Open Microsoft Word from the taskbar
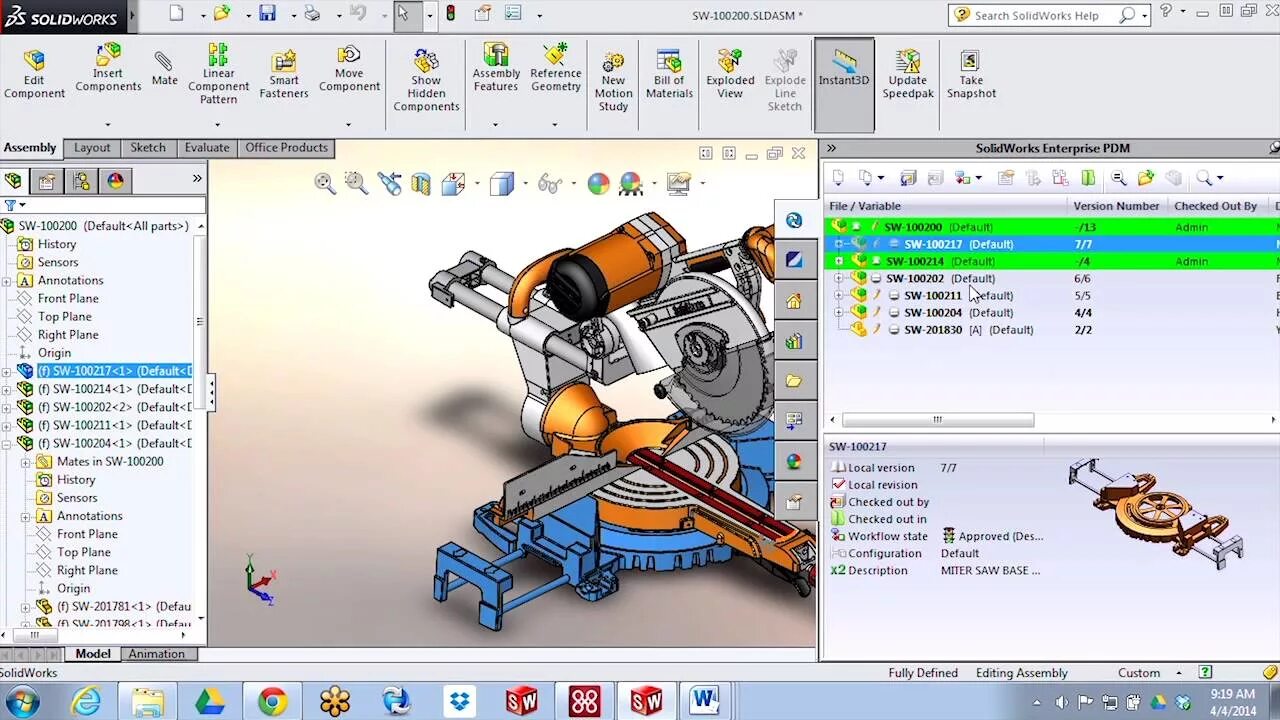This screenshot has width=1280, height=720. coord(705,701)
